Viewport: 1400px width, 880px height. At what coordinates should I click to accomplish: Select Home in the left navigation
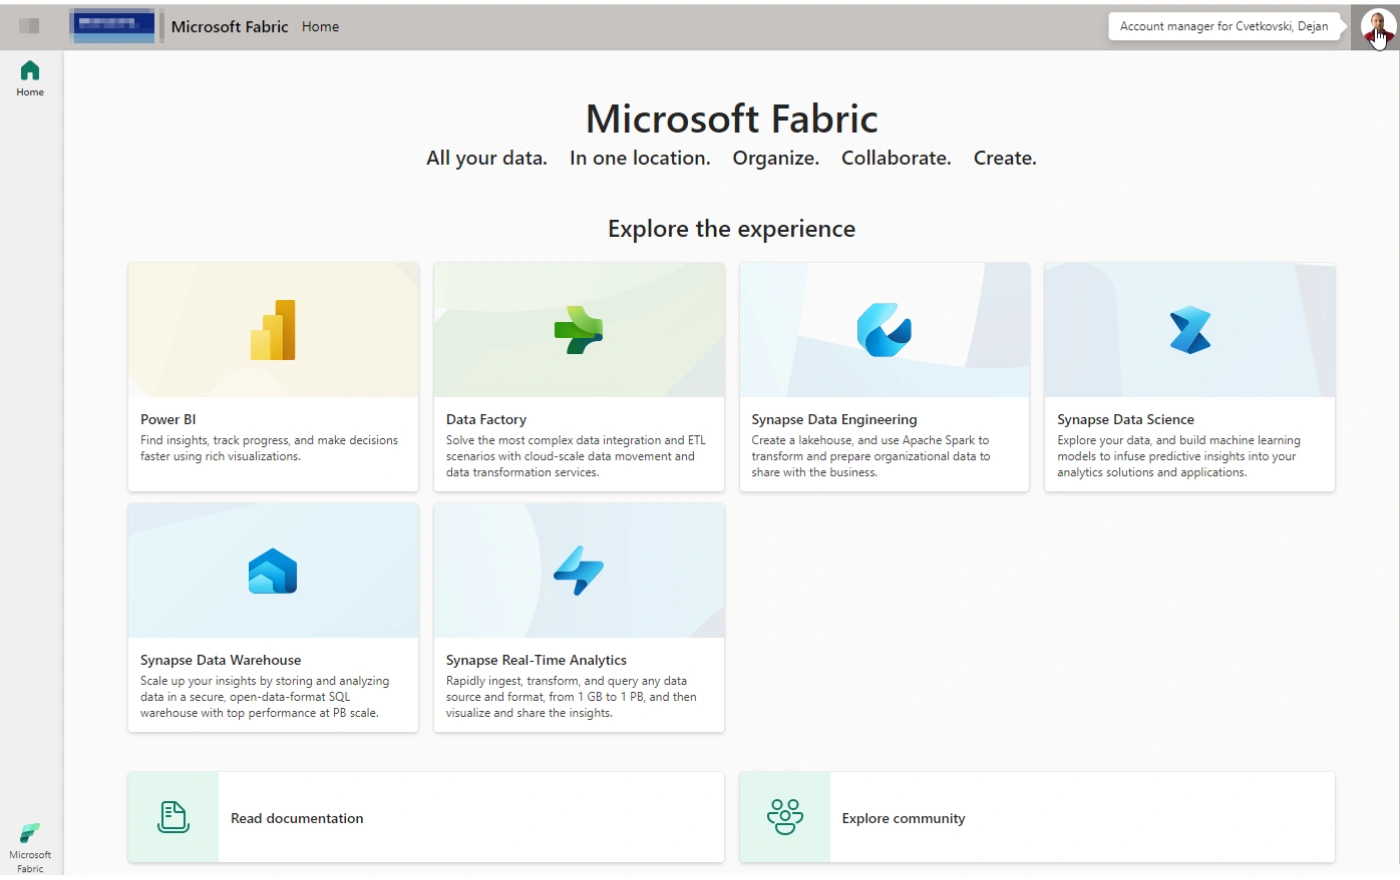[x=30, y=78]
